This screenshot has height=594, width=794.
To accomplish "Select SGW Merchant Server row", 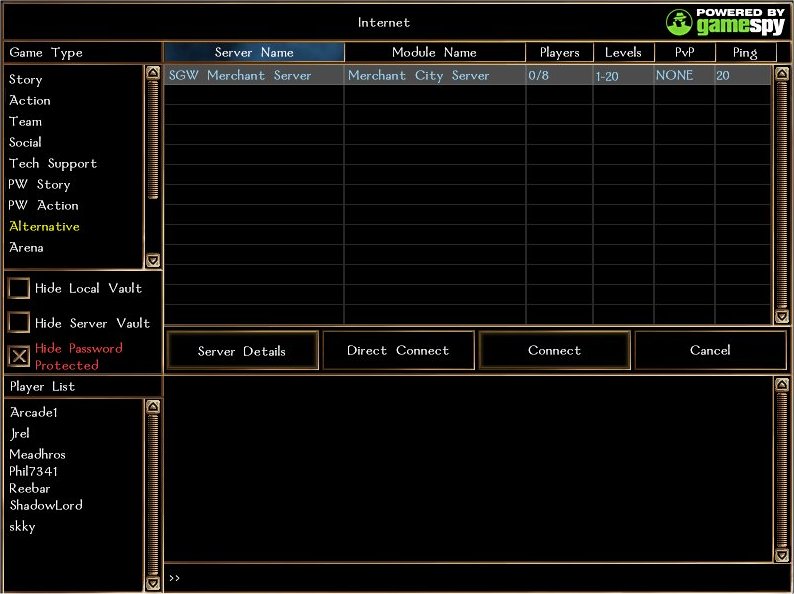I will coord(468,75).
